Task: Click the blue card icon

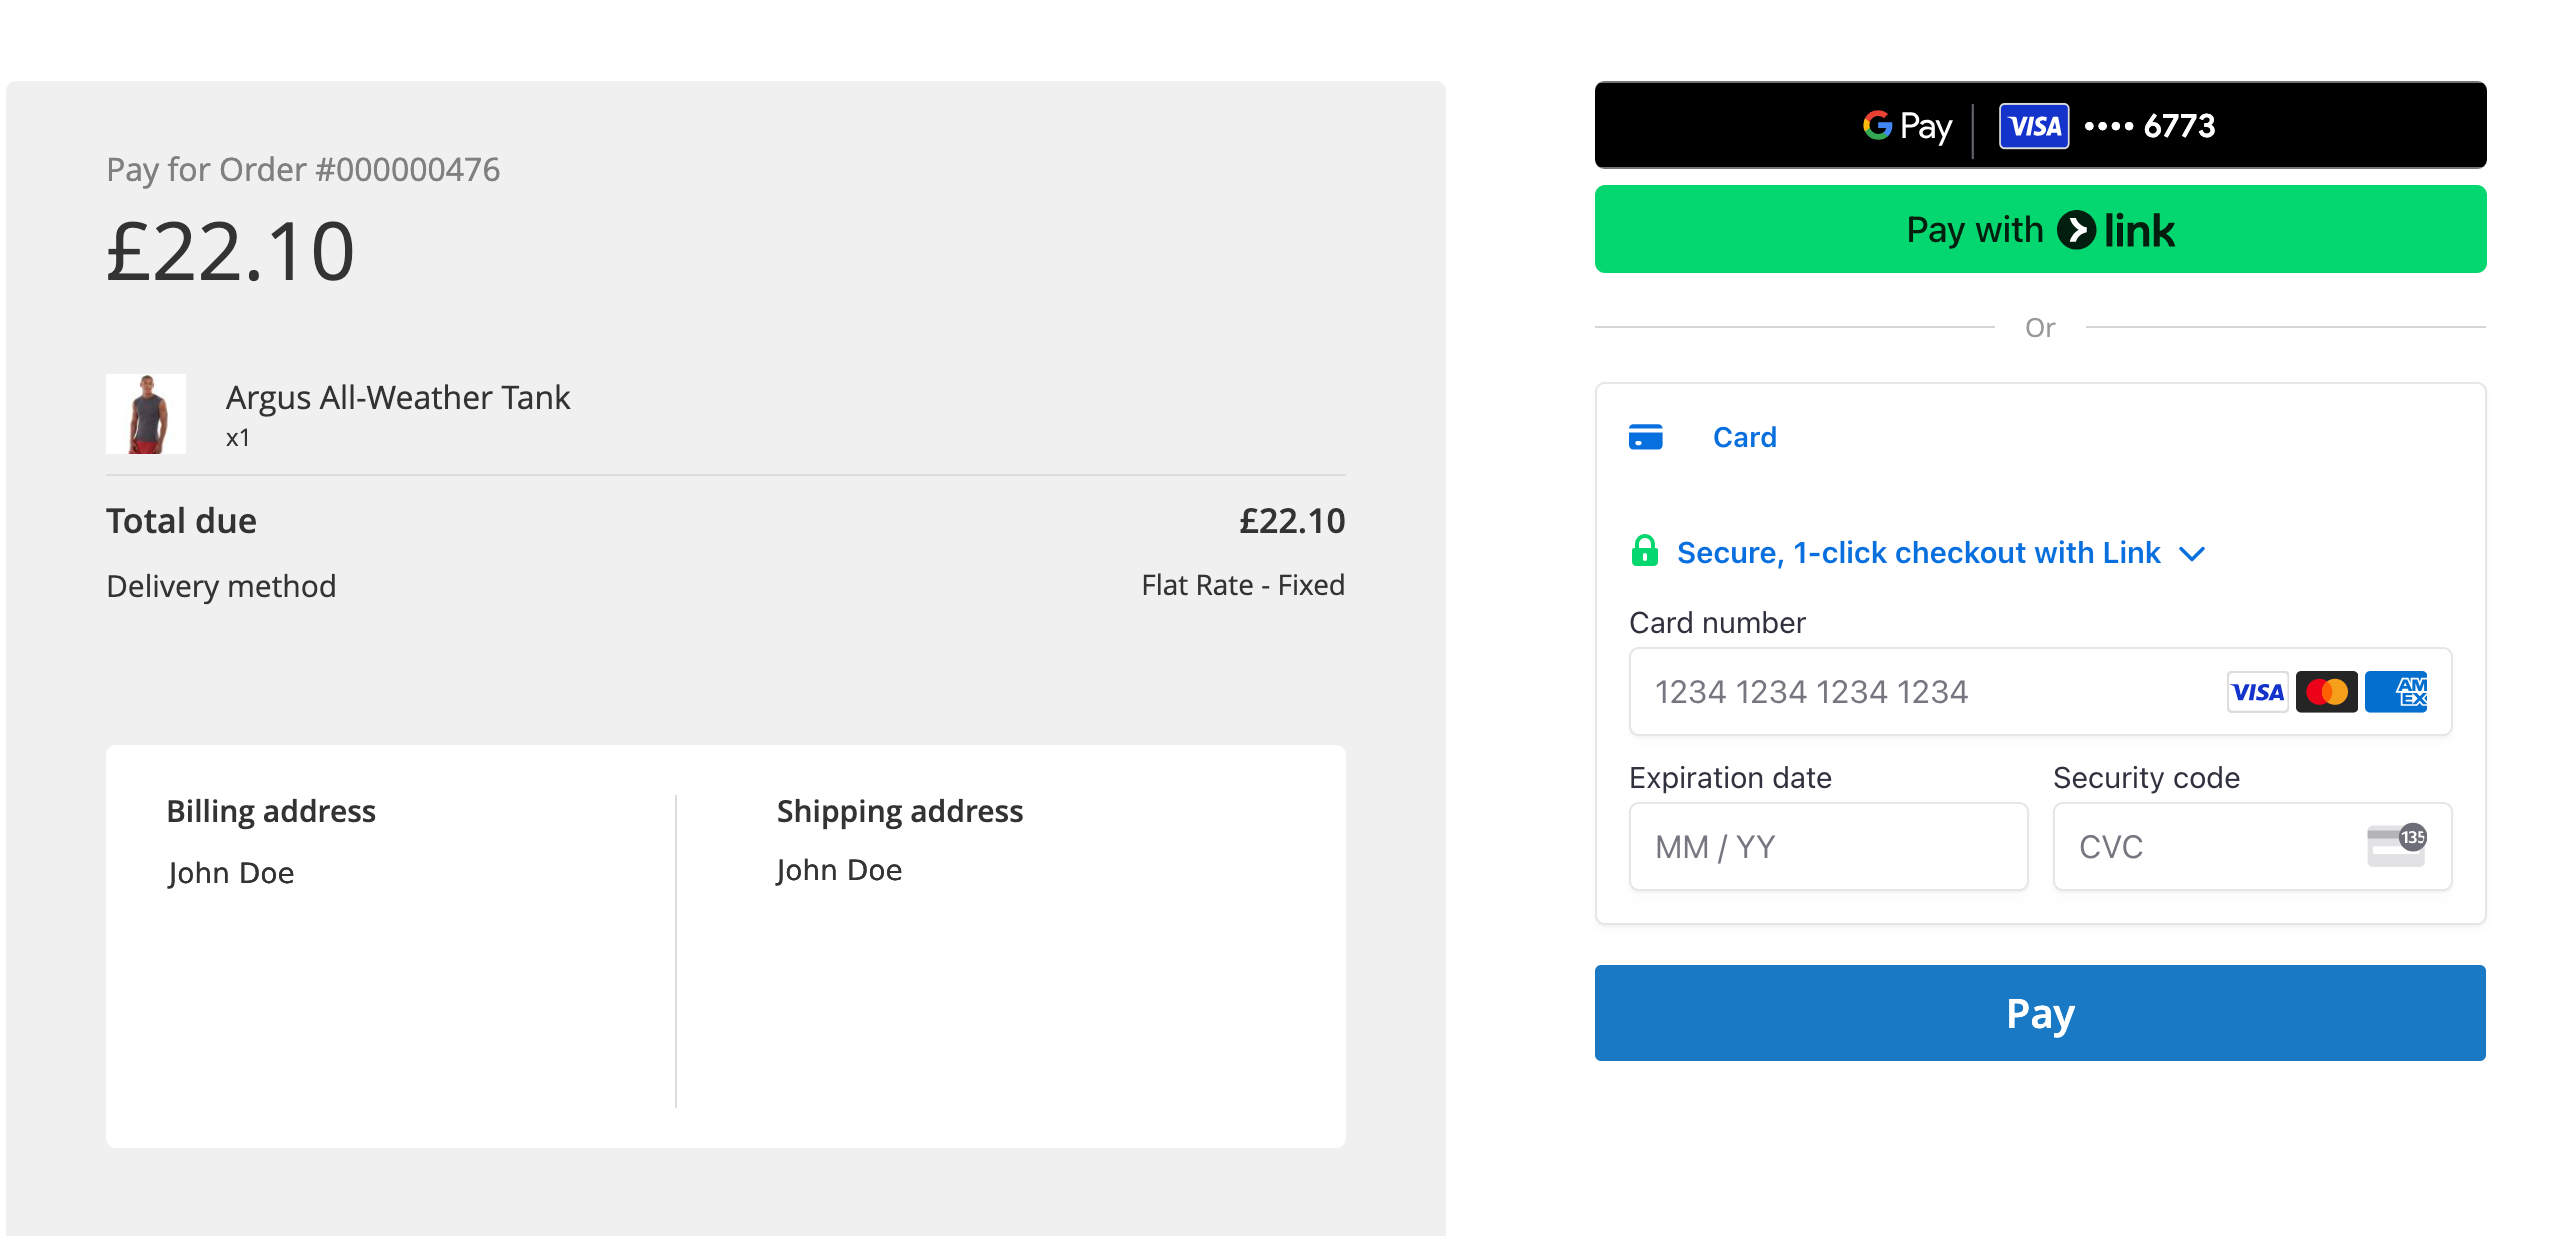Action: [x=1645, y=437]
